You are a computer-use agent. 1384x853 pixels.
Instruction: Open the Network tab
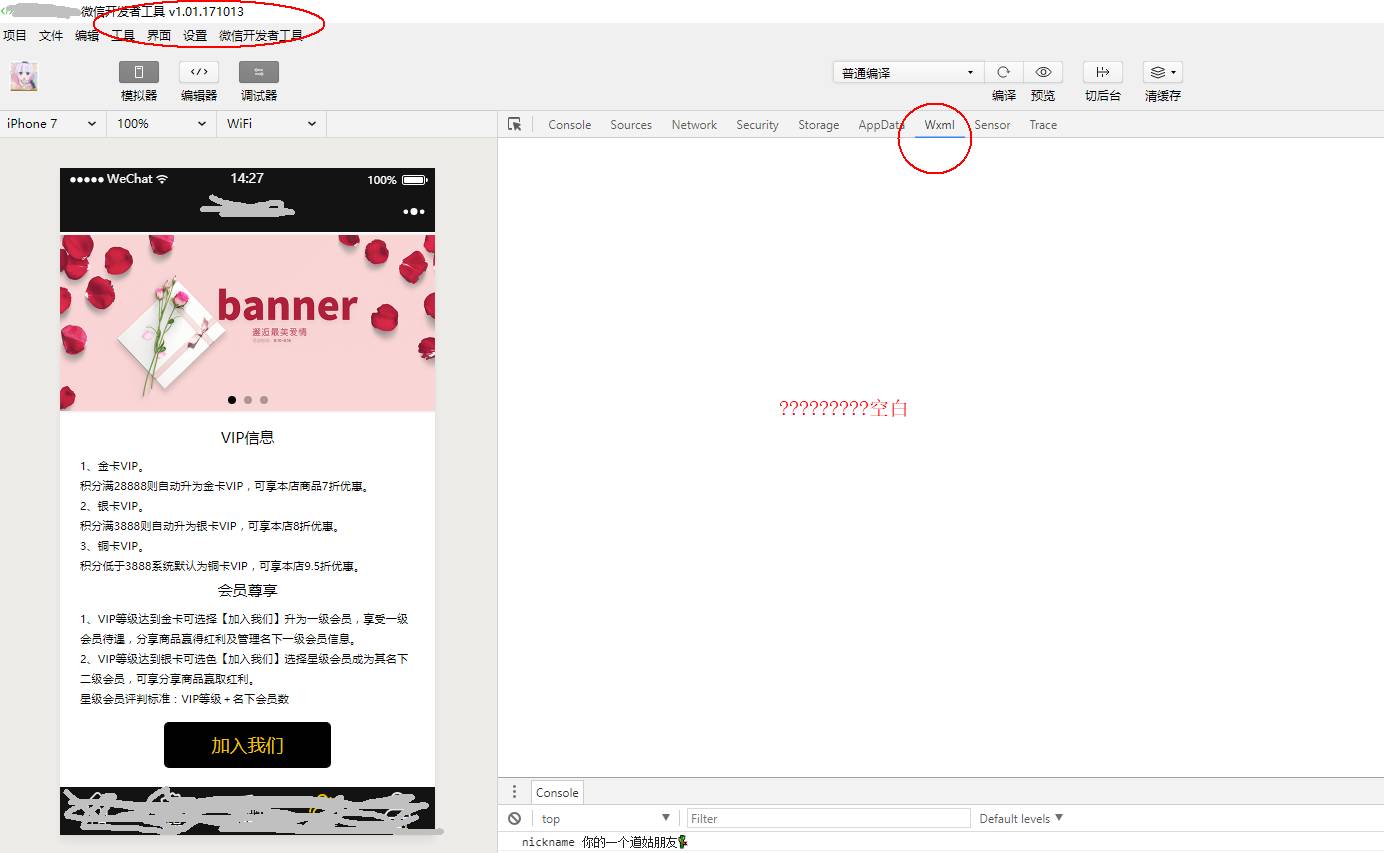coord(694,125)
